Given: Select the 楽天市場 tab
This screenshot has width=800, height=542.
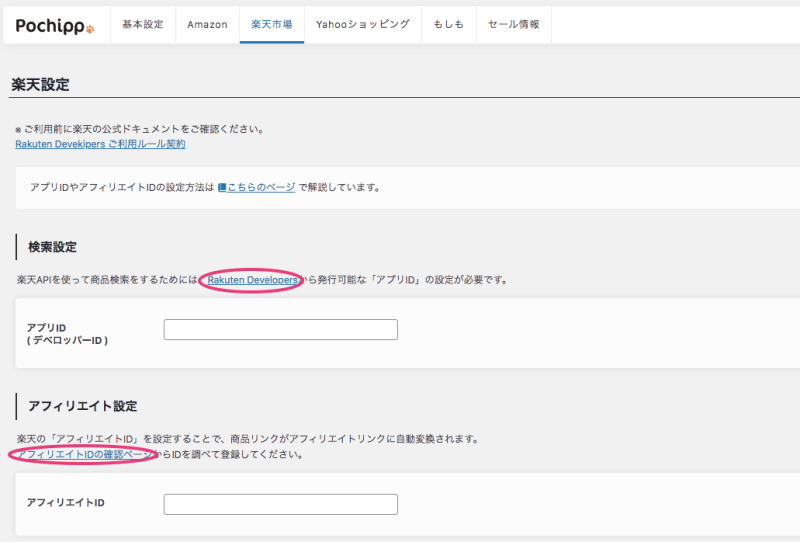Looking at the screenshot, I should [272, 24].
